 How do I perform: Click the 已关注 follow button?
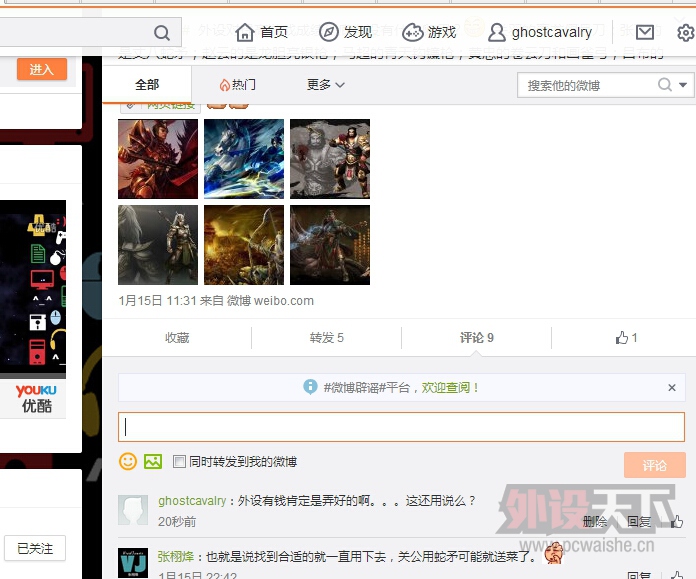[x=35, y=548]
